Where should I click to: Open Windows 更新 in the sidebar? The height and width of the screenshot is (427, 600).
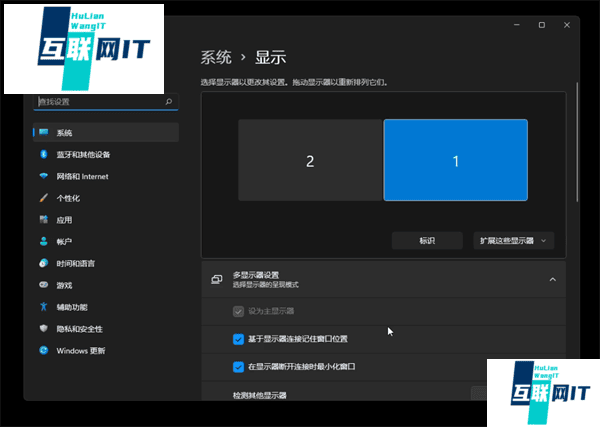80,351
